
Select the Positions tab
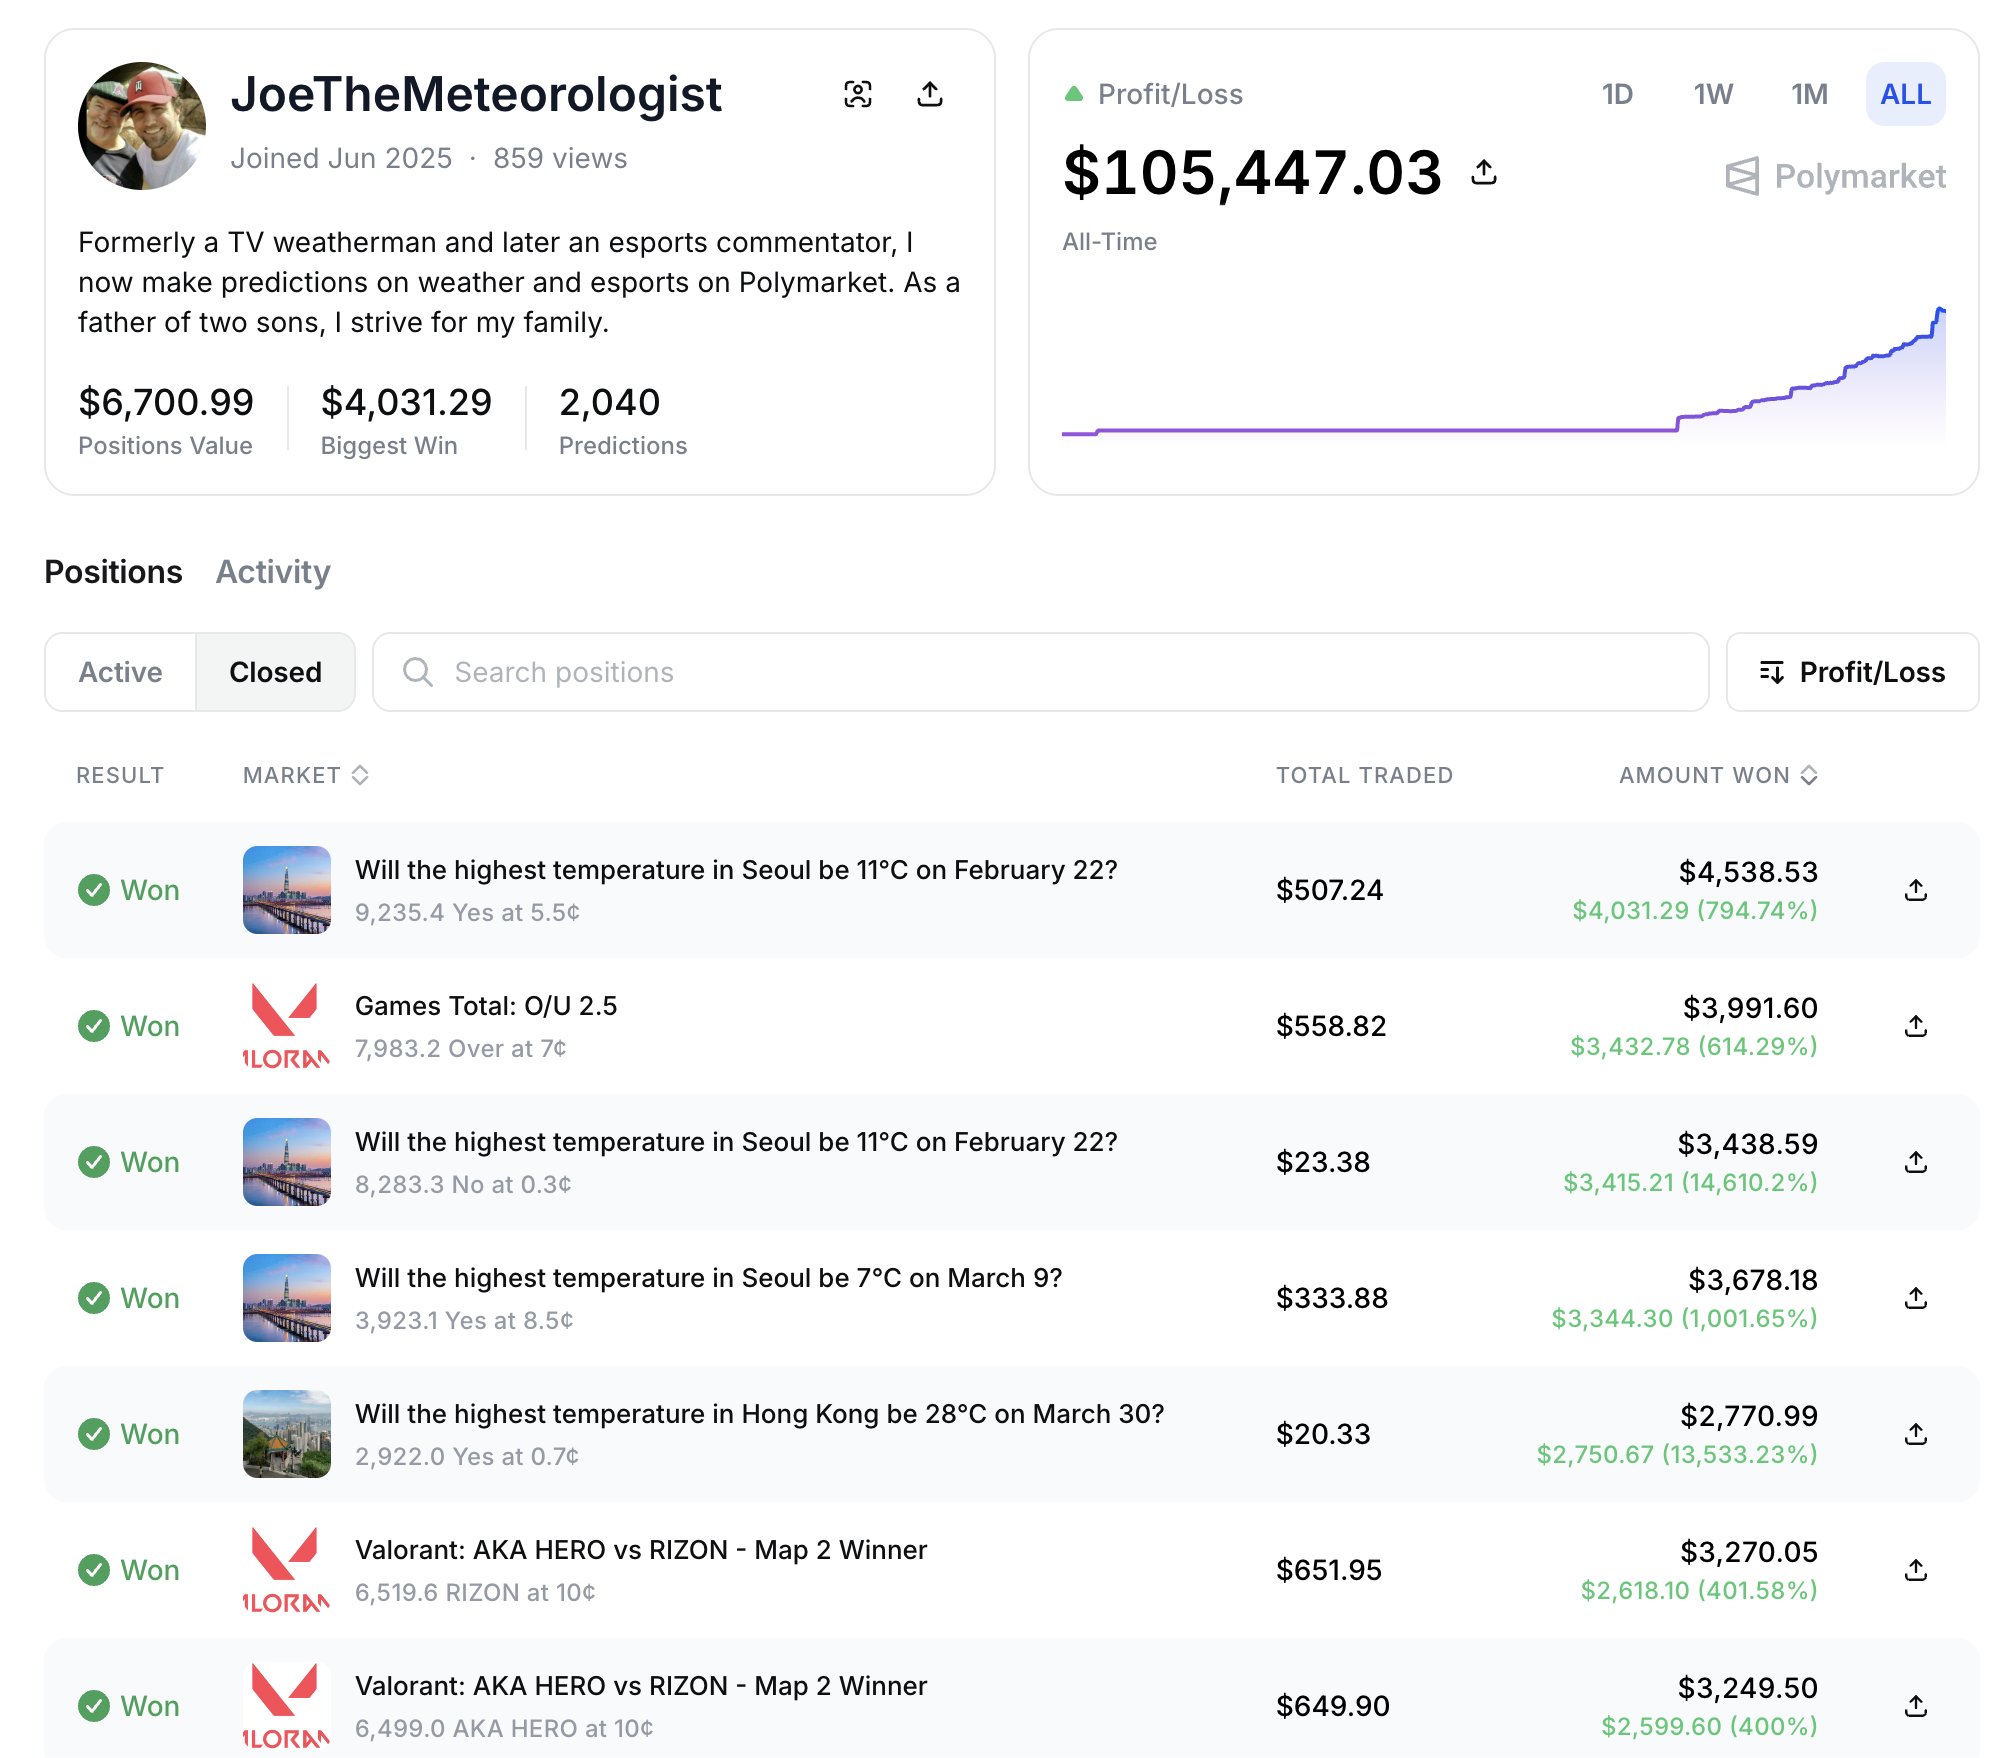113,571
